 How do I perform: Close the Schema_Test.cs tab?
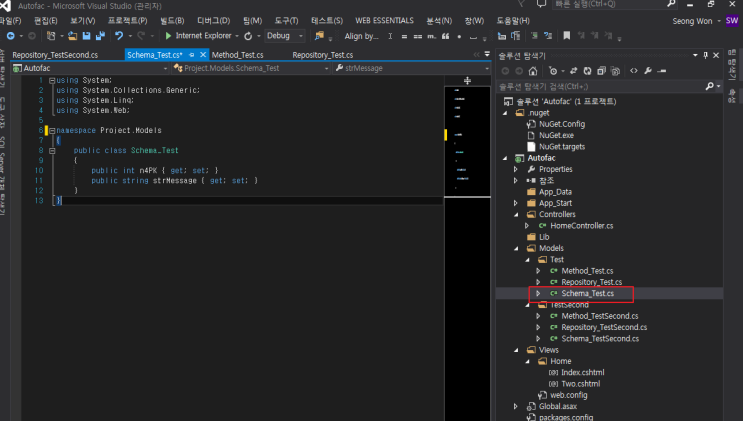point(203,55)
